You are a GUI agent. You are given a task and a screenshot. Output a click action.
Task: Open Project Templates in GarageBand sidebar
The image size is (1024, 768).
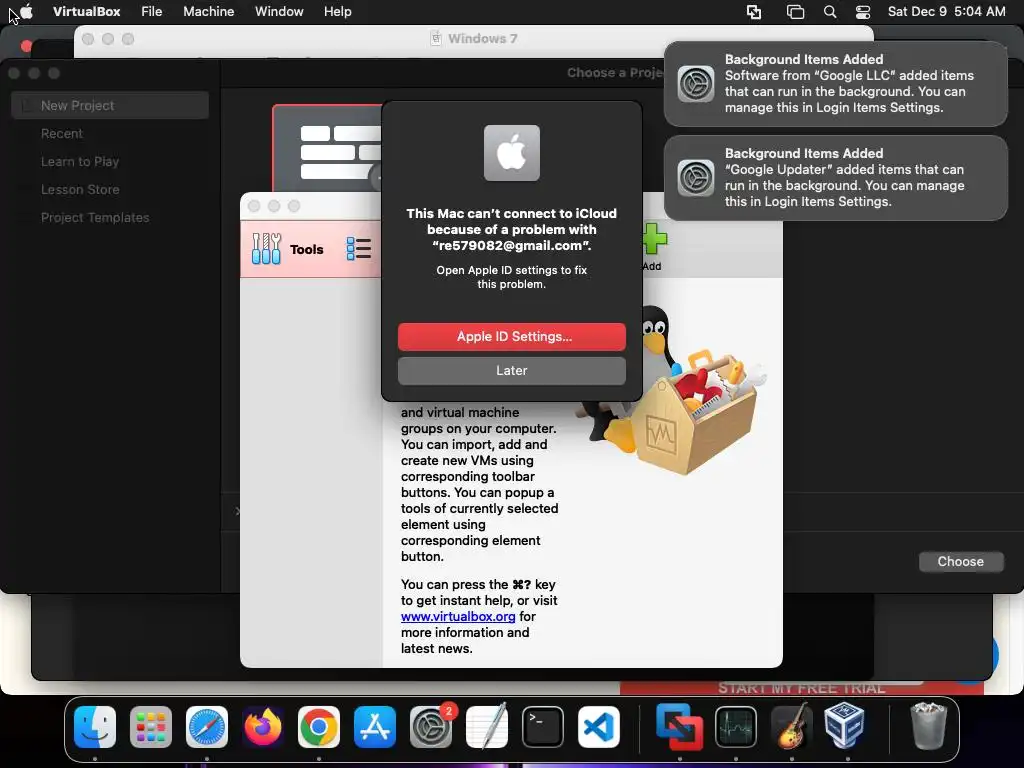tap(95, 217)
